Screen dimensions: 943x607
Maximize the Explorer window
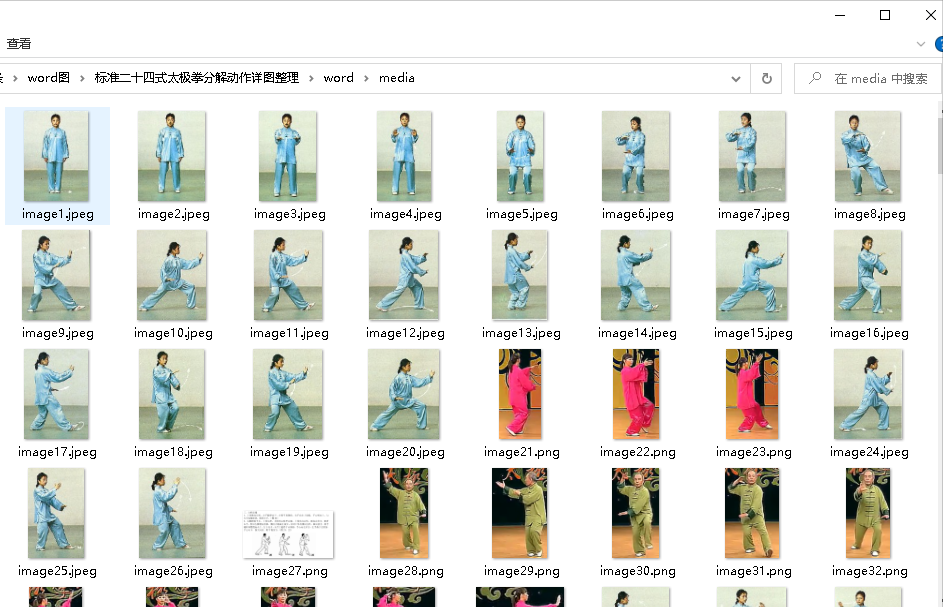tap(885, 15)
